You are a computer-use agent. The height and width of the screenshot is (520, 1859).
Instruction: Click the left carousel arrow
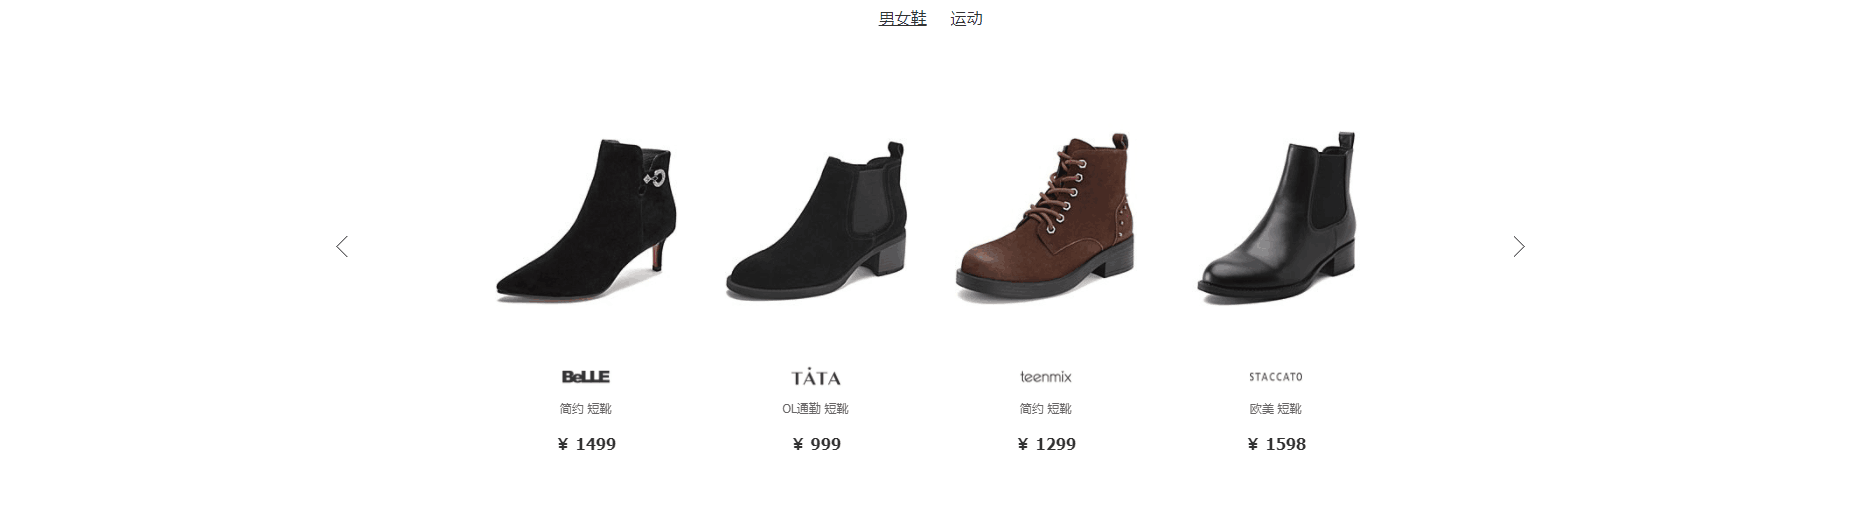(x=342, y=247)
